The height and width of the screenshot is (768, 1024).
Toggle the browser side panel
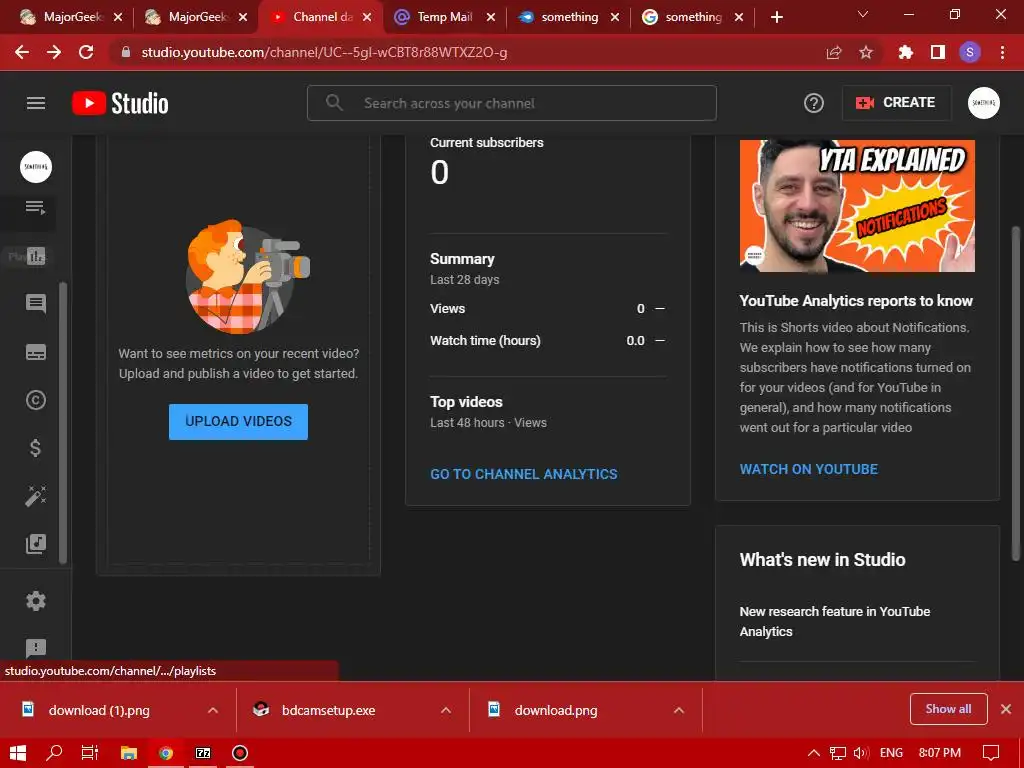(x=938, y=52)
